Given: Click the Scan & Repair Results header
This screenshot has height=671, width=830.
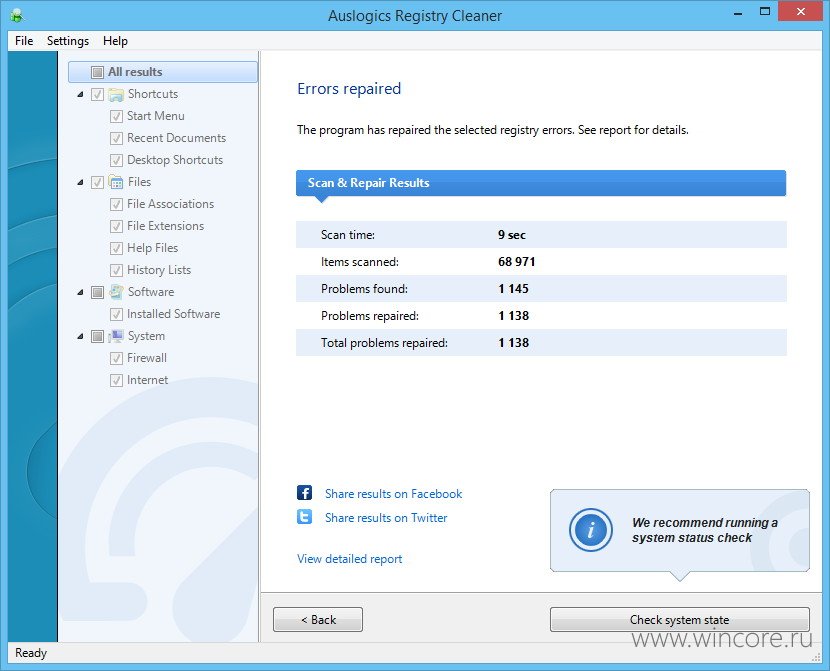Looking at the screenshot, I should [541, 183].
